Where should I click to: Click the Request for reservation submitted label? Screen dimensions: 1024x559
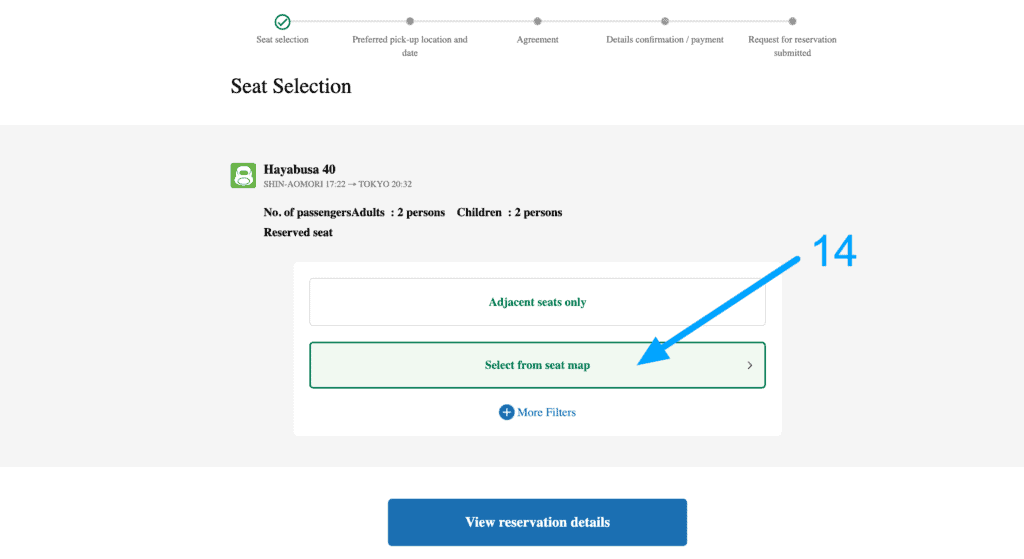[x=792, y=46]
